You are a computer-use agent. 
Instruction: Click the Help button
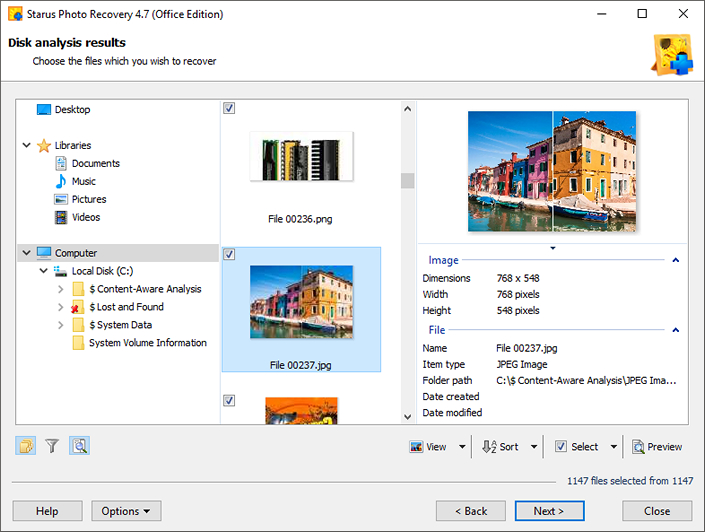click(x=47, y=511)
